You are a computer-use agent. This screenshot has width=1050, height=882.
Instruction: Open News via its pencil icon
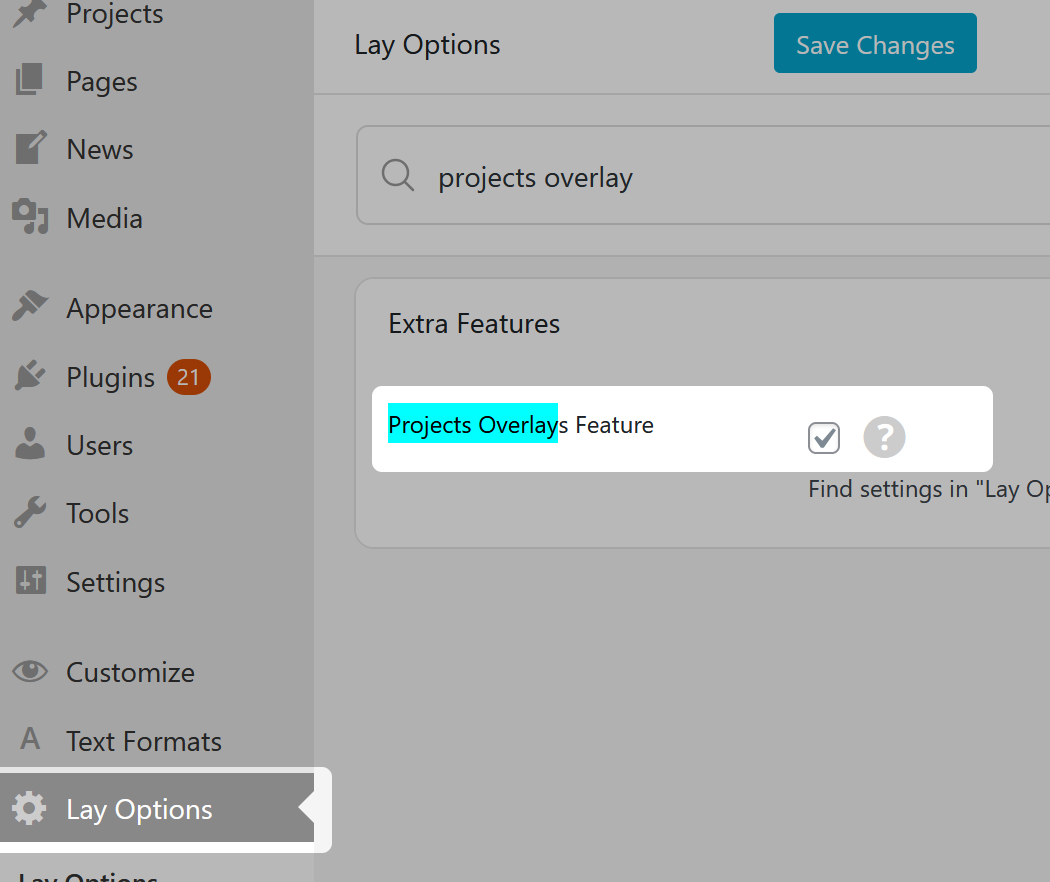click(30, 148)
